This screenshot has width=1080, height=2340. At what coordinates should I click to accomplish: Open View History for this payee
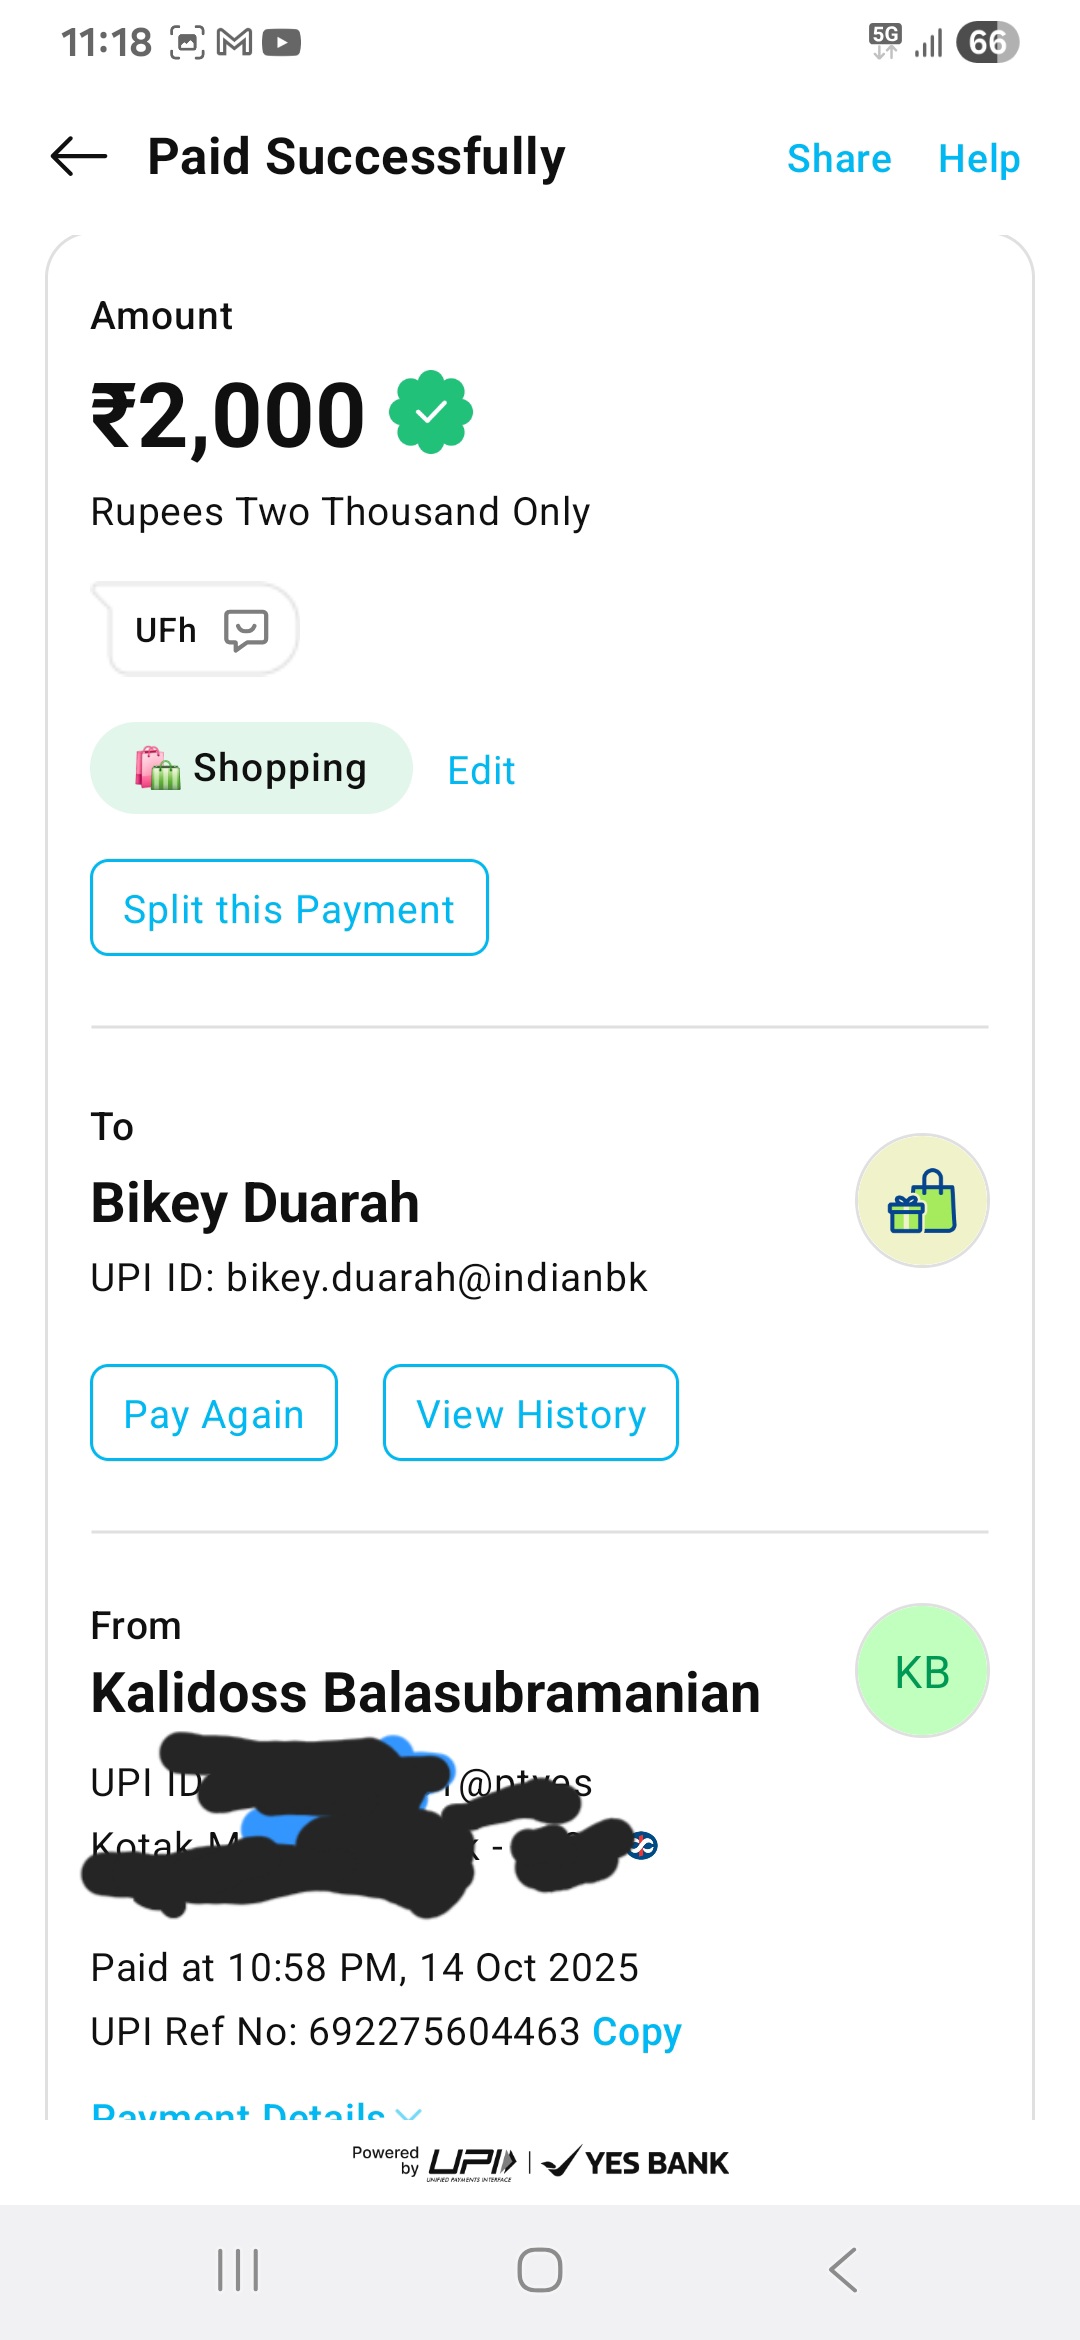tap(530, 1413)
